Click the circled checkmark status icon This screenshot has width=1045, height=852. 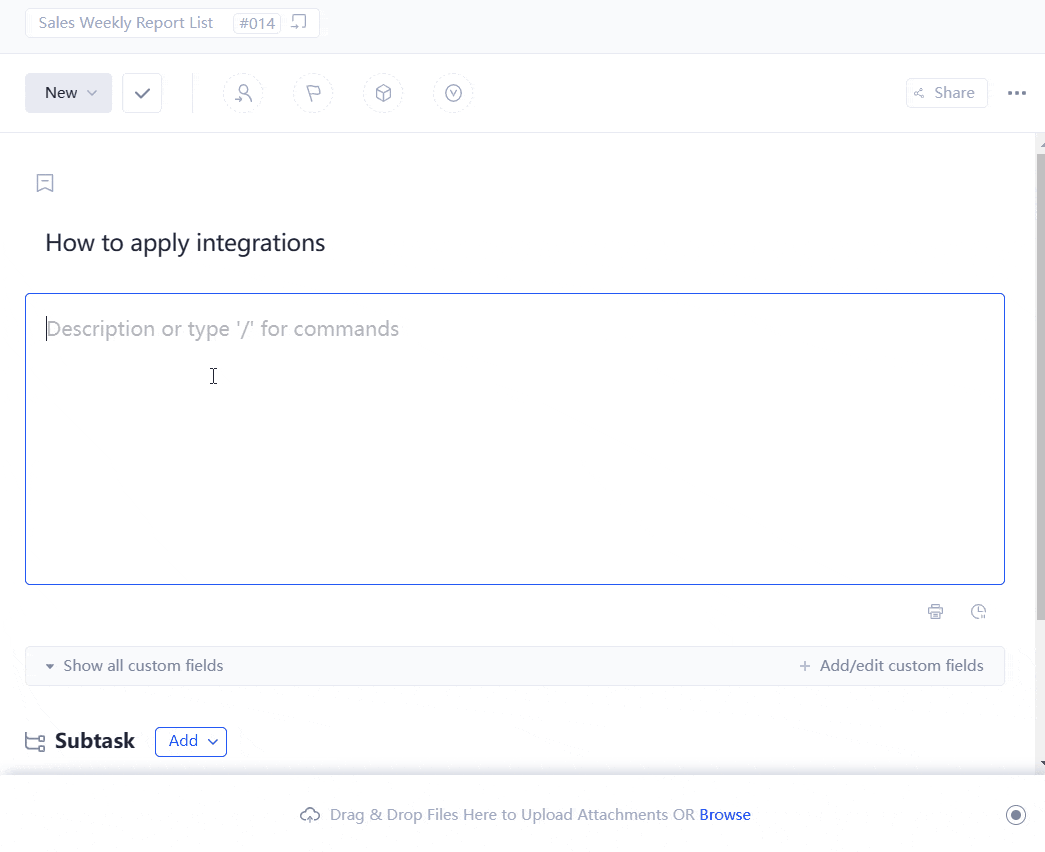click(453, 92)
